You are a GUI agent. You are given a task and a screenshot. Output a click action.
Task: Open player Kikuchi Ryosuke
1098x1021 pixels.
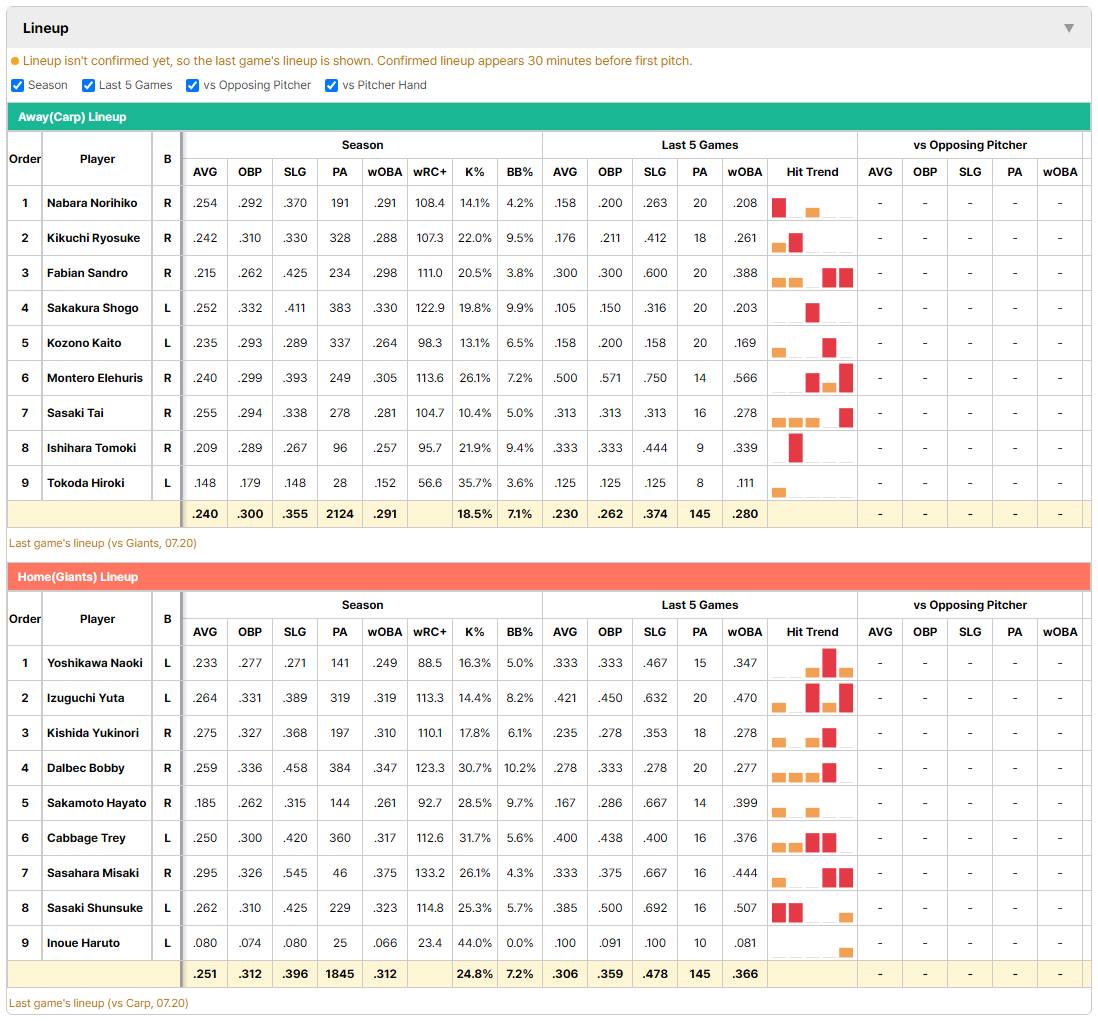point(93,238)
